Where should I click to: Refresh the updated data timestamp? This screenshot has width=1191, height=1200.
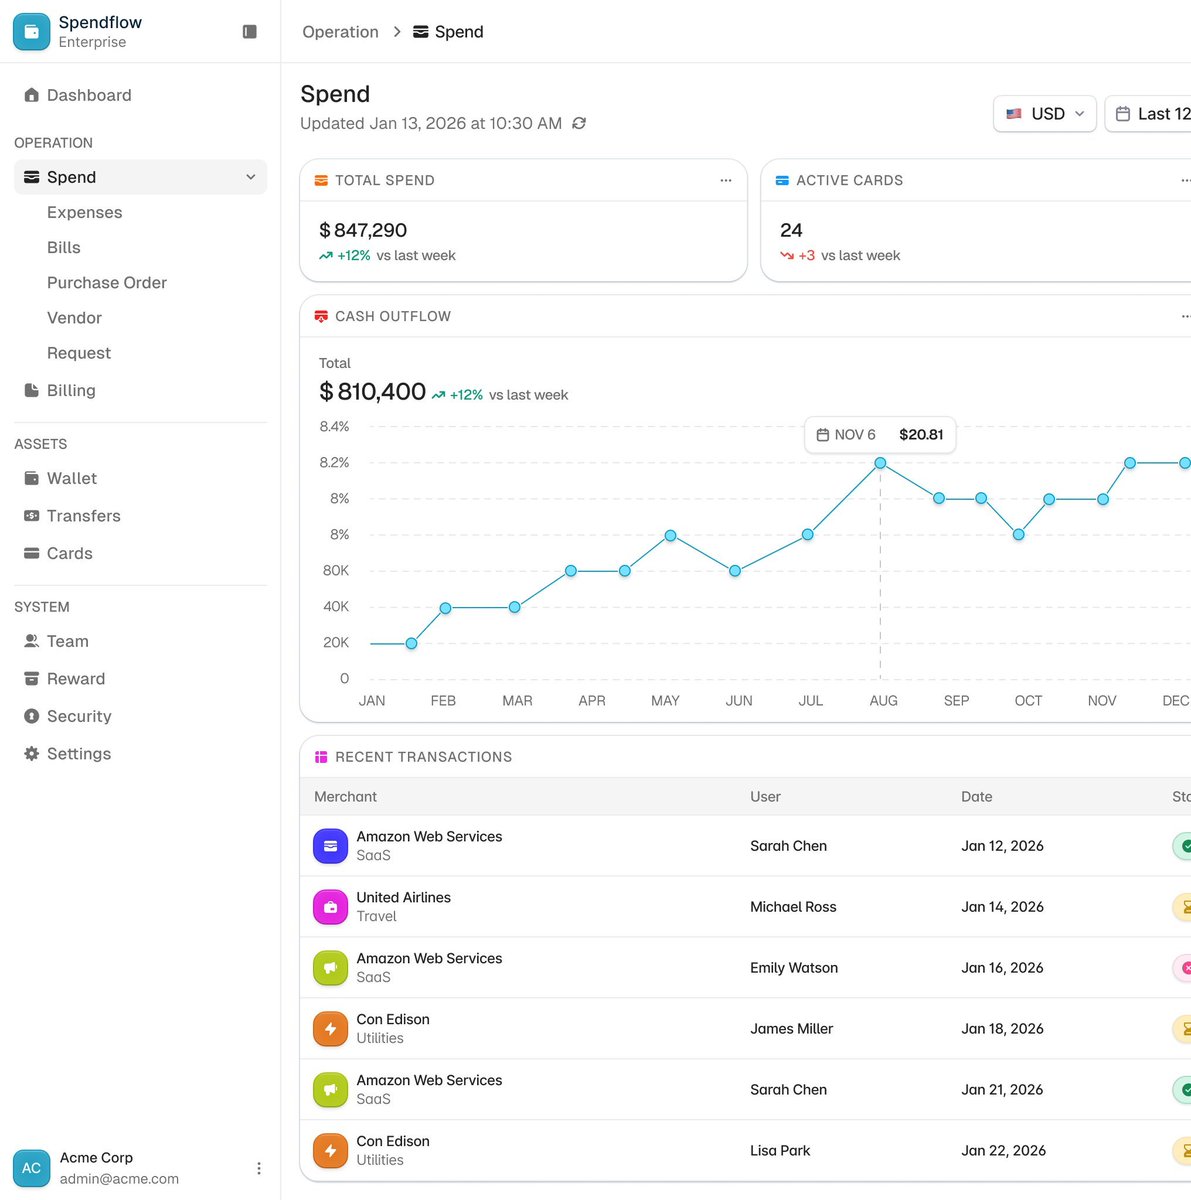pos(579,123)
